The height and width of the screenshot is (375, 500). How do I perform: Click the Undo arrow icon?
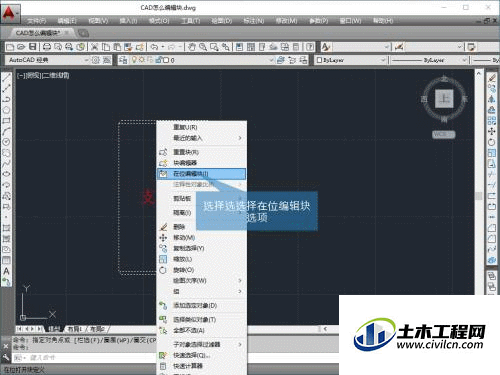pyautogui.click(x=154, y=47)
